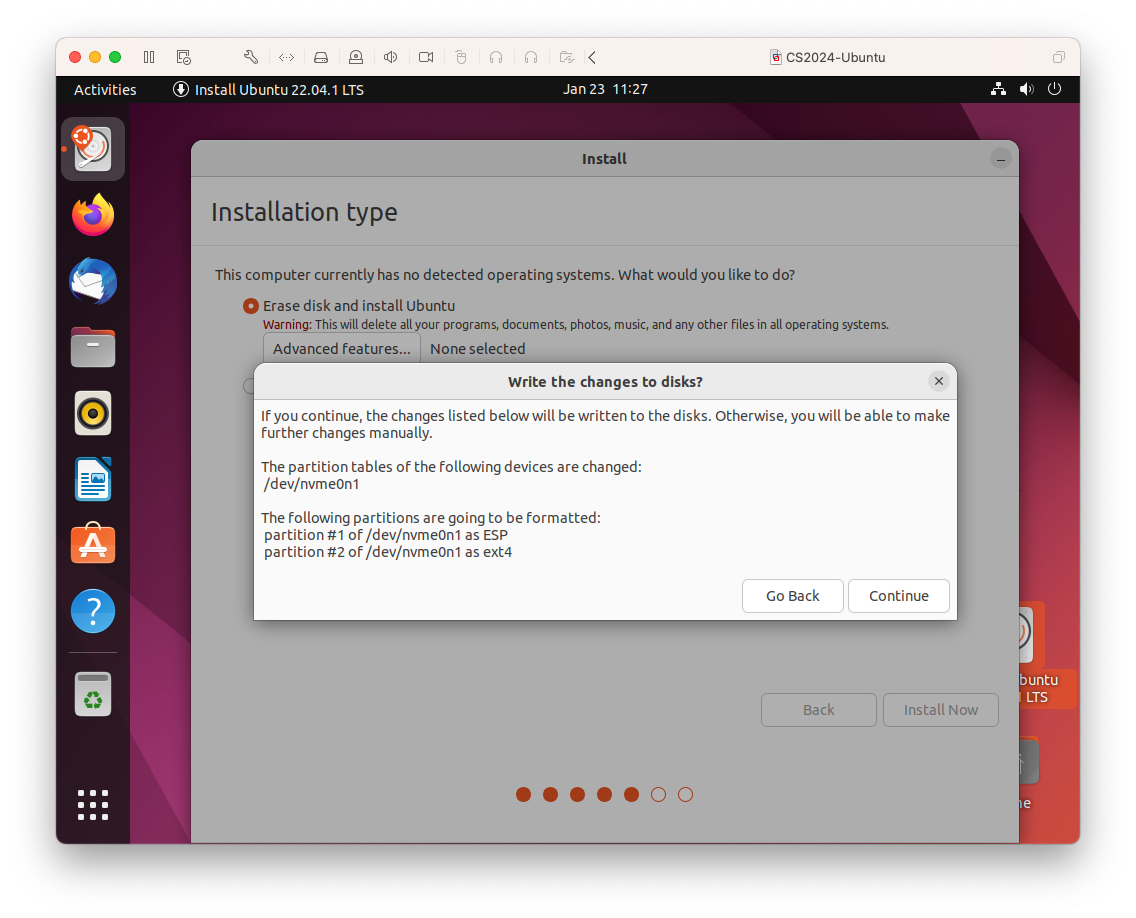The image size is (1136, 918).
Task: Open VM settings wrench icon
Action: tap(251, 57)
